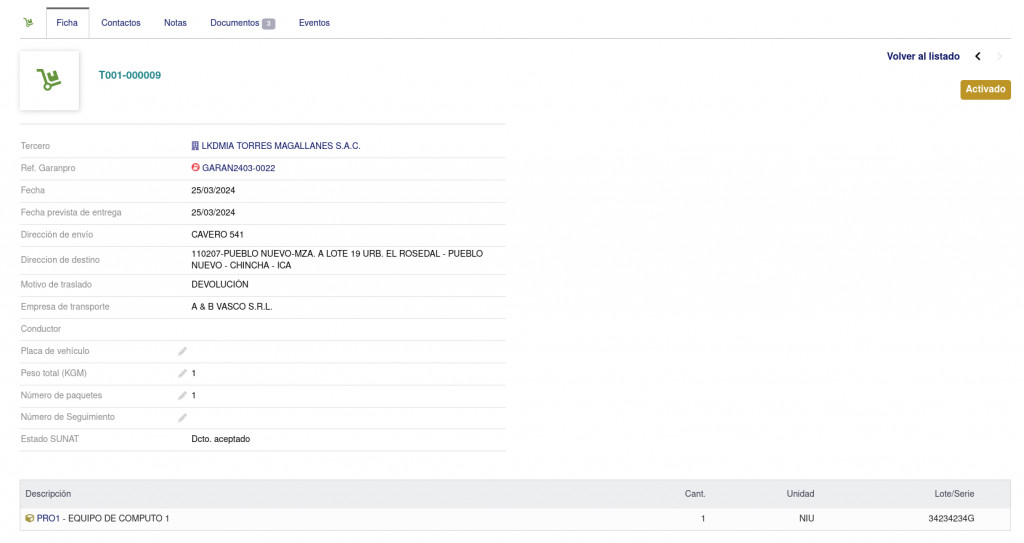Image resolution: width=1024 pixels, height=543 pixels.
Task: Click the Activado status badge
Action: coord(985,90)
